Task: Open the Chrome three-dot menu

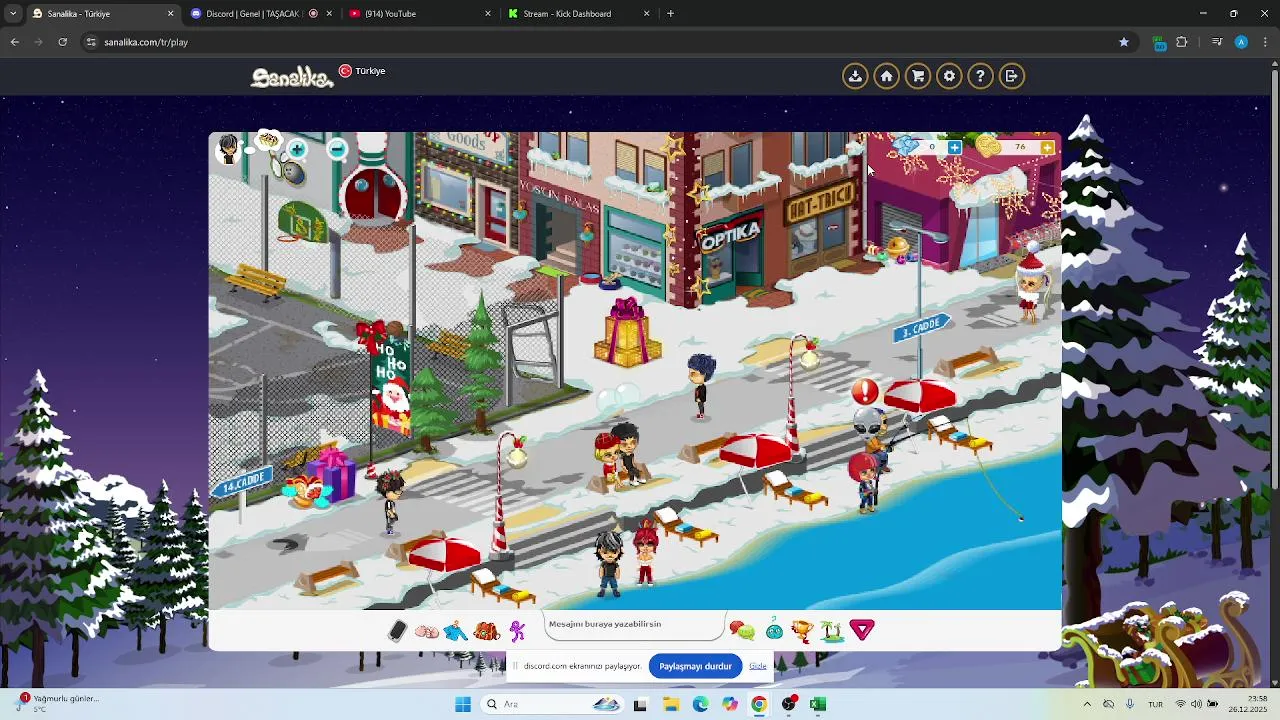Action: 1265,42
